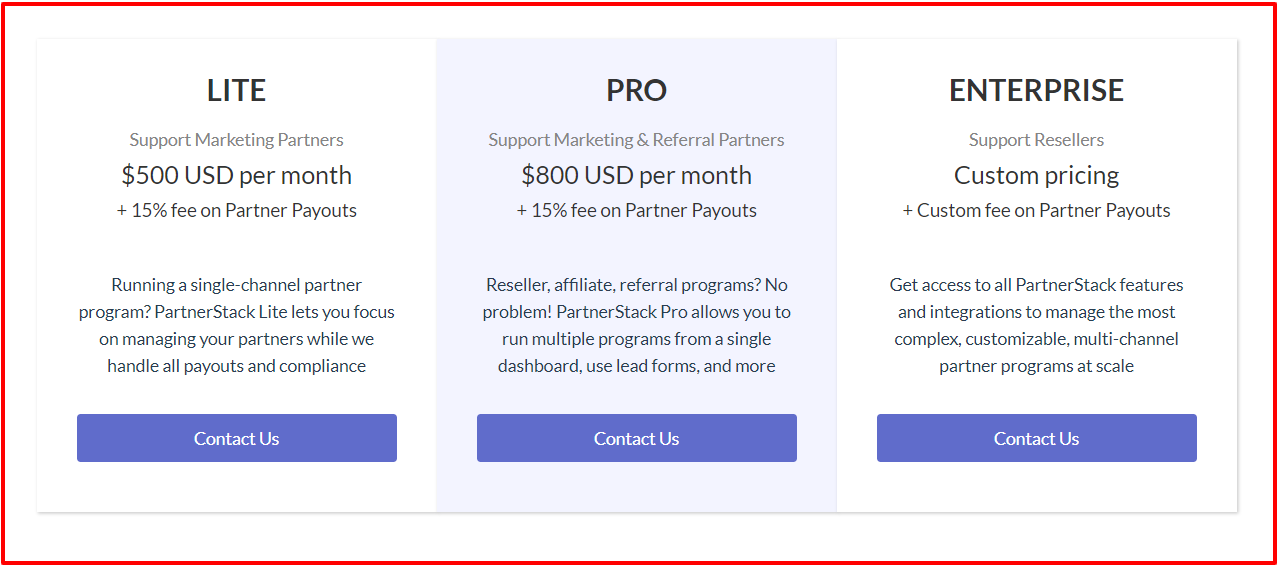Click "+ Custom fee on Partner Payouts"

pyautogui.click(x=1037, y=210)
